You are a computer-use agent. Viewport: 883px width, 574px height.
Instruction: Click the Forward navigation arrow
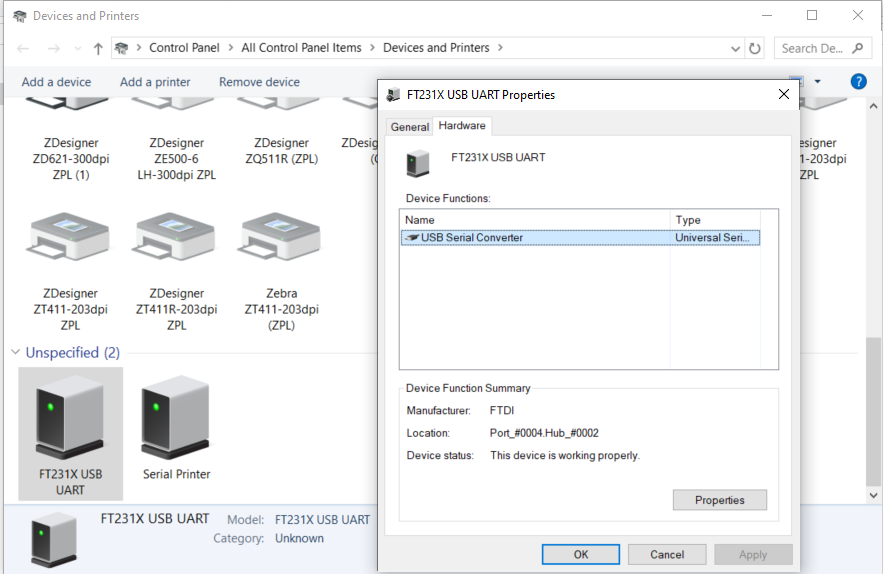tap(53, 48)
